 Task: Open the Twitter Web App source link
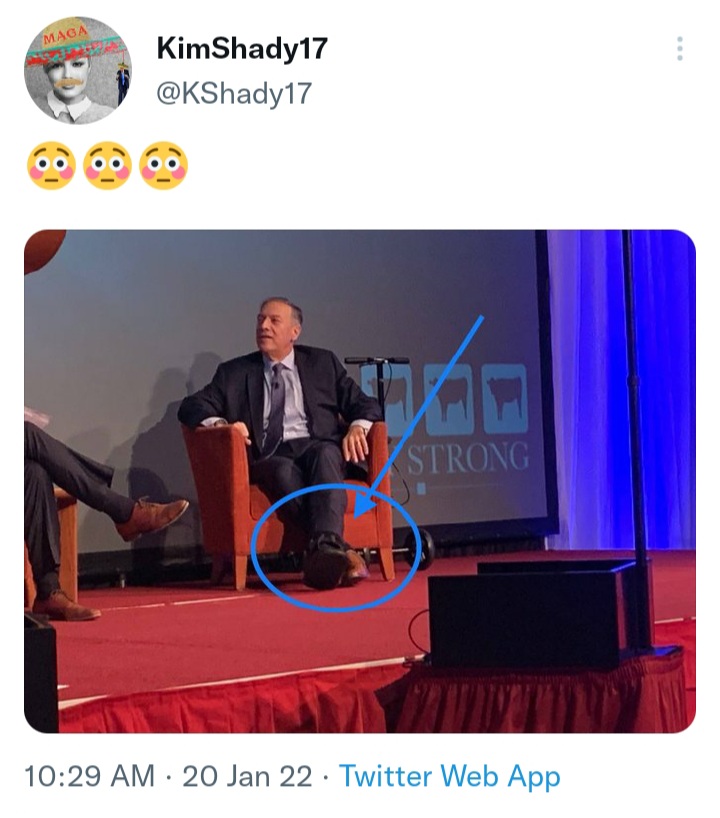tap(450, 776)
